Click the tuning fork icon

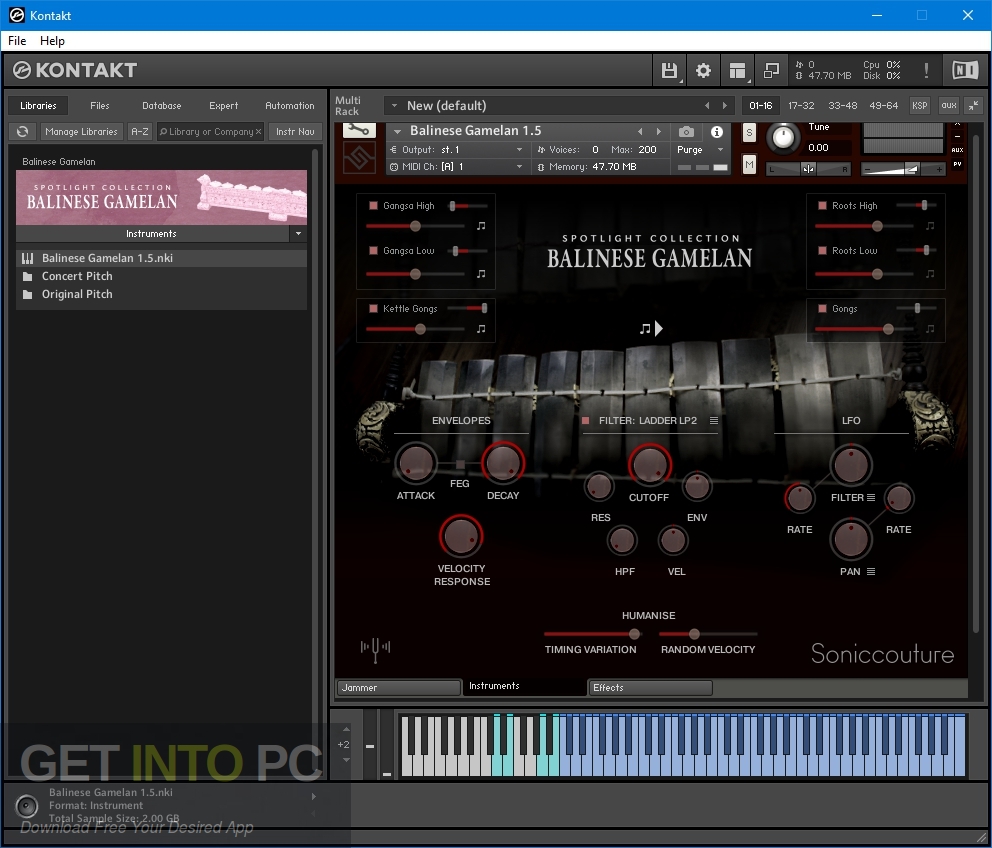click(375, 649)
